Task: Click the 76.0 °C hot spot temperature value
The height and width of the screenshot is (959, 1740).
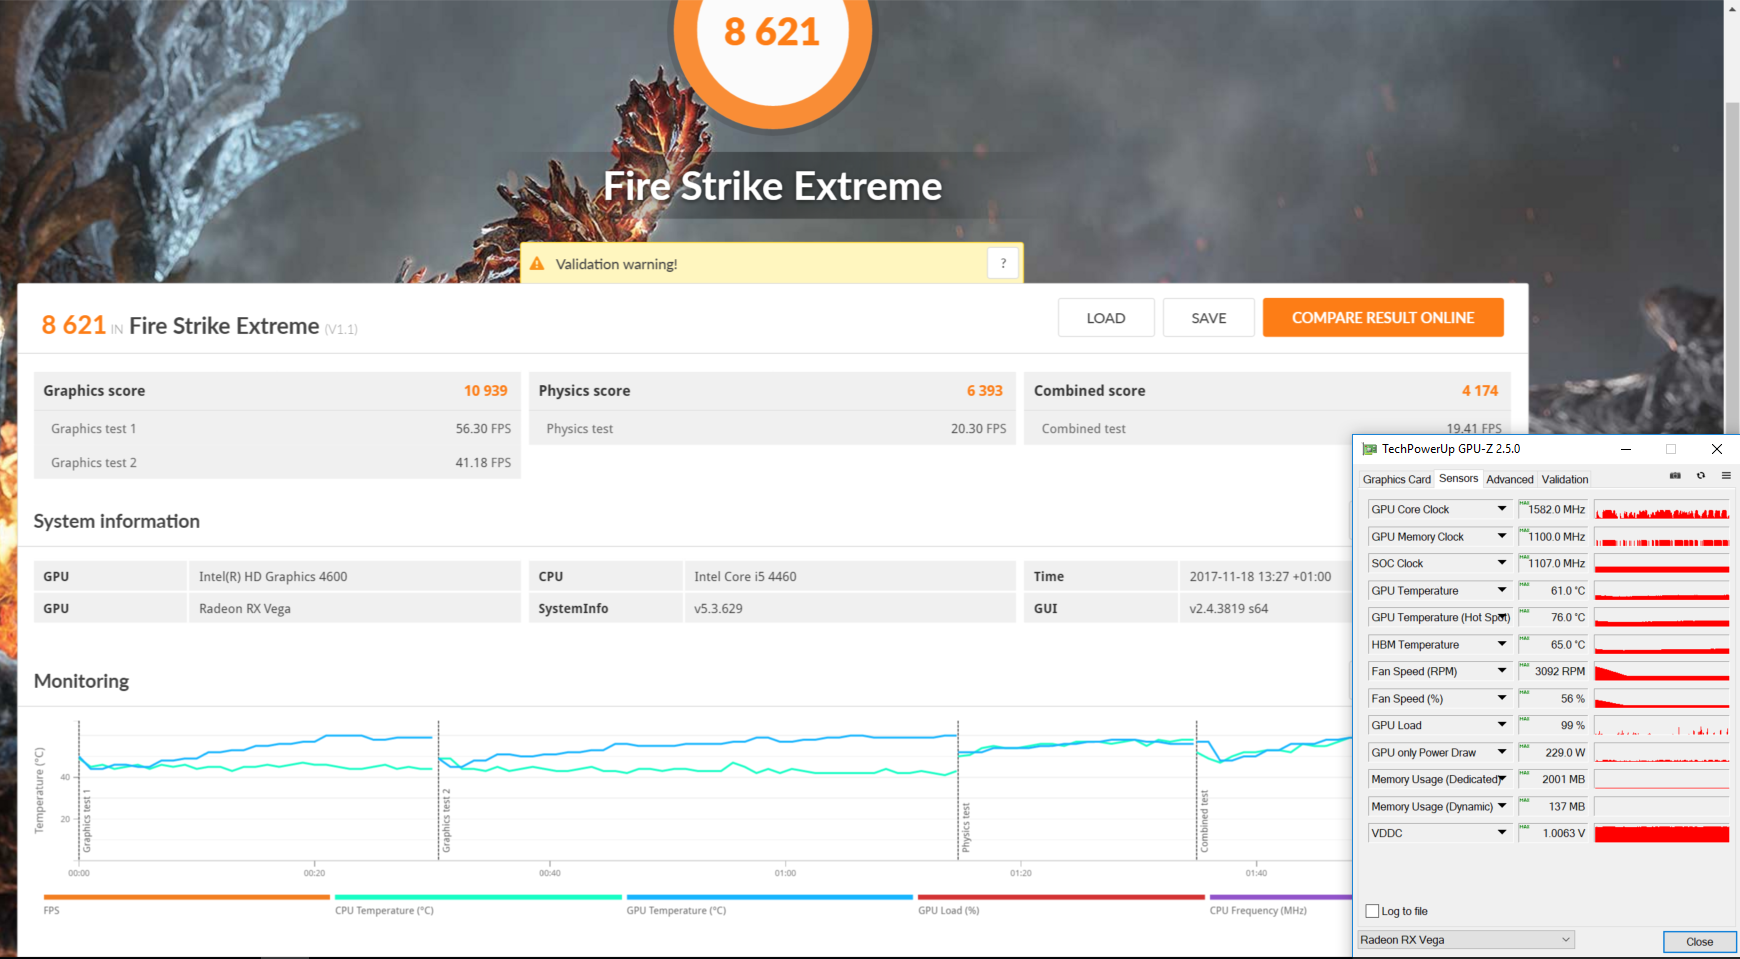Action: coord(1567,617)
